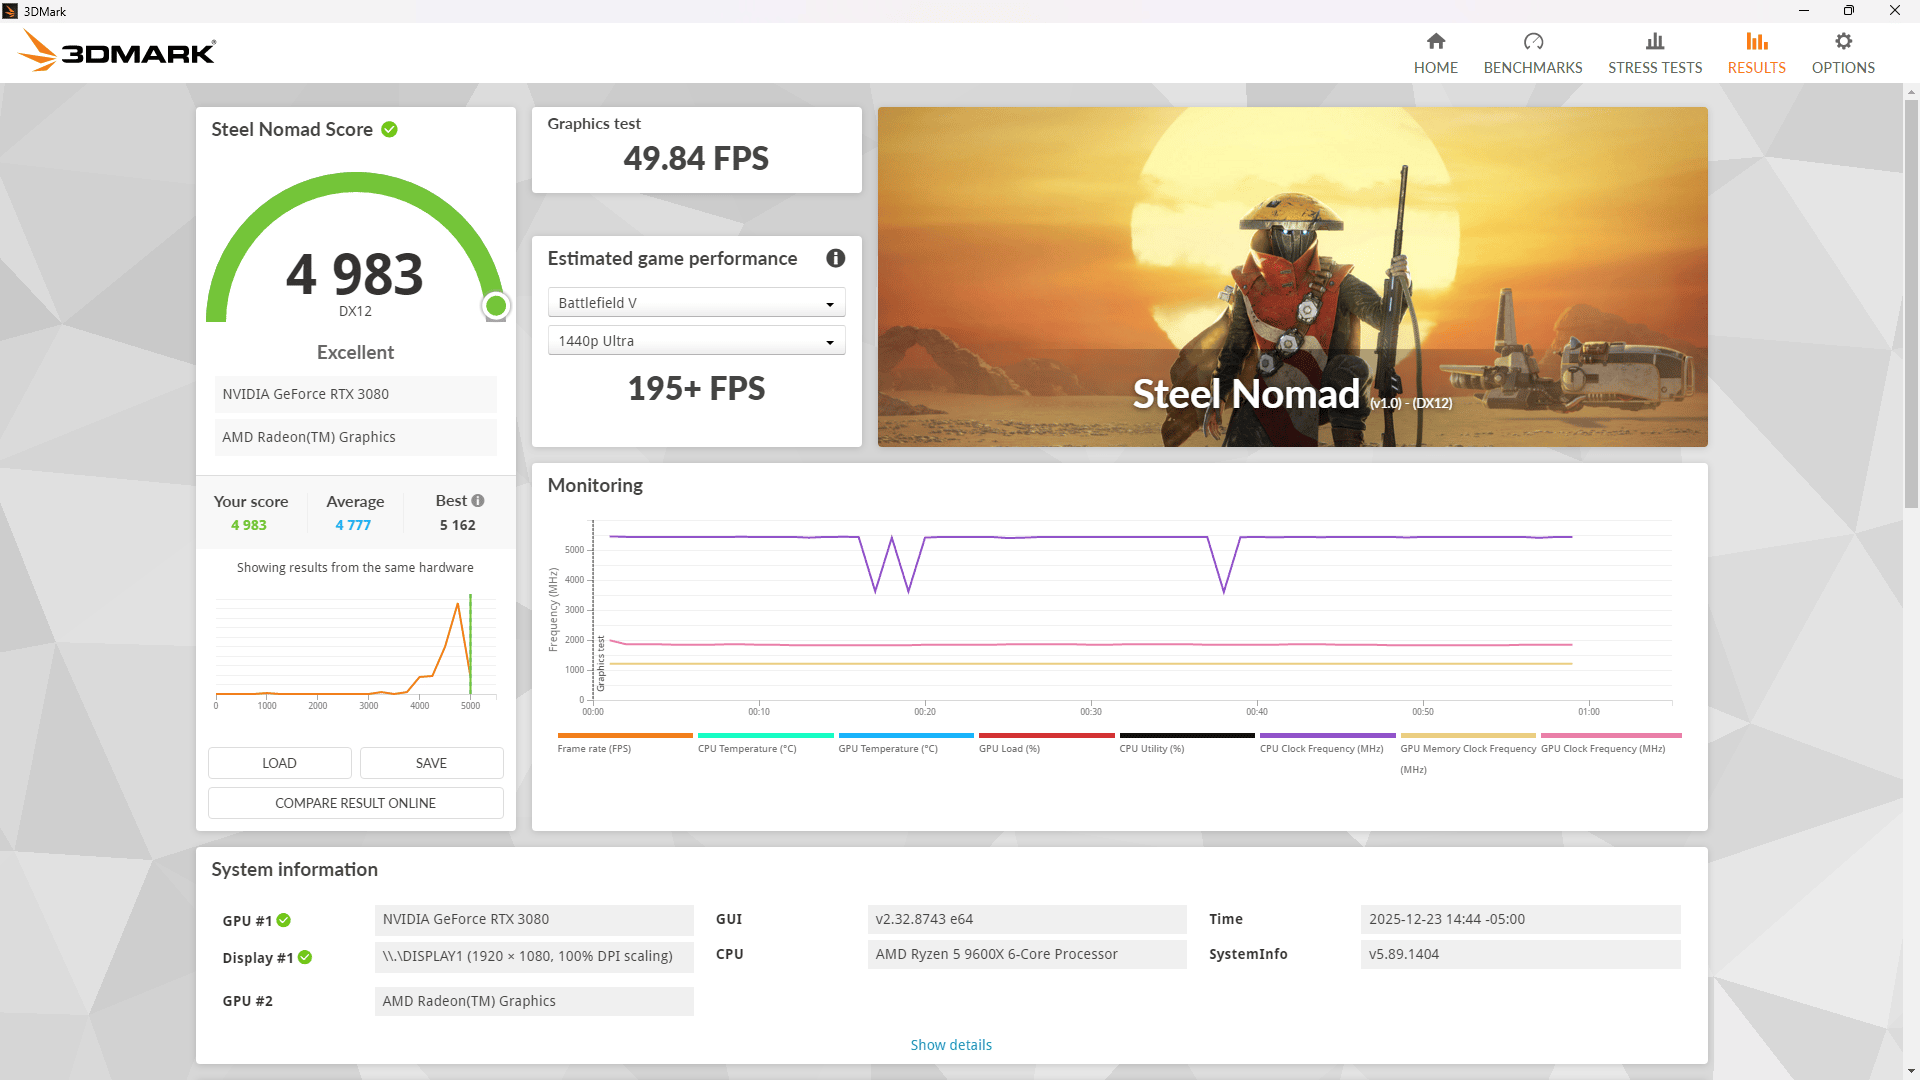Expand Show details in System information

pos(950,1044)
